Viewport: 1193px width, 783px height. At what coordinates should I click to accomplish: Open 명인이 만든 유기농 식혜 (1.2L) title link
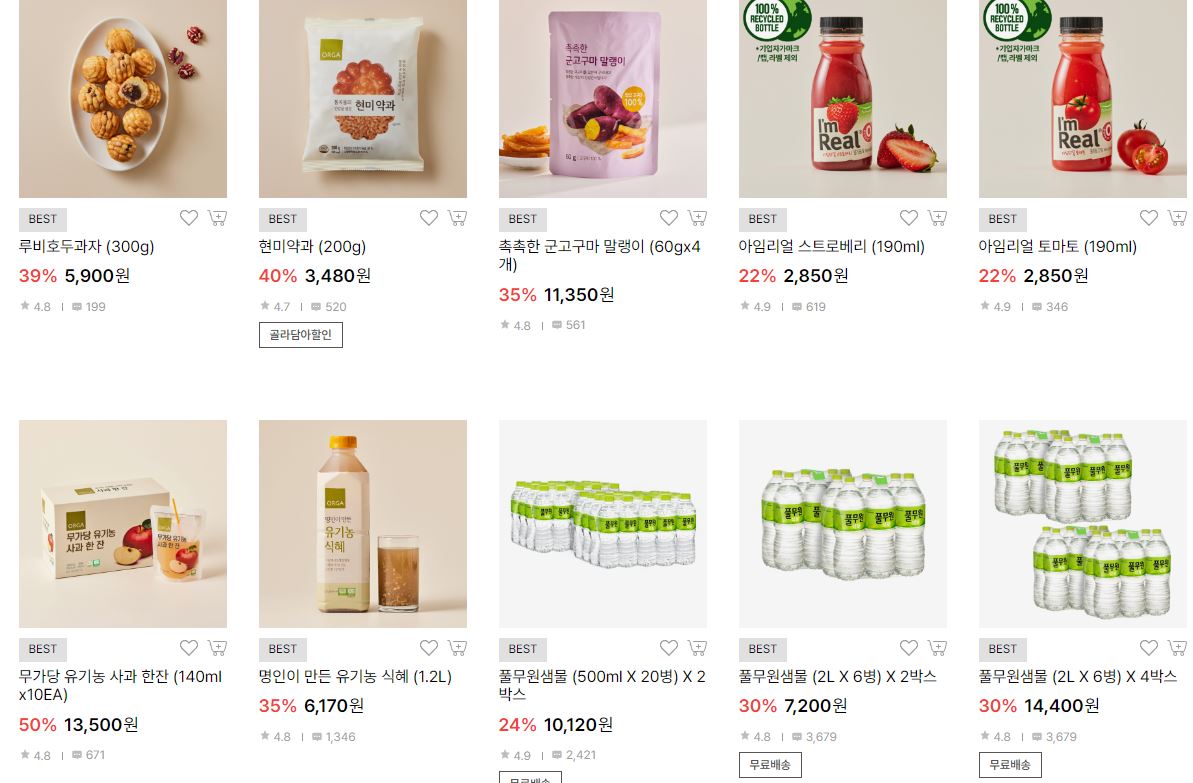(355, 676)
